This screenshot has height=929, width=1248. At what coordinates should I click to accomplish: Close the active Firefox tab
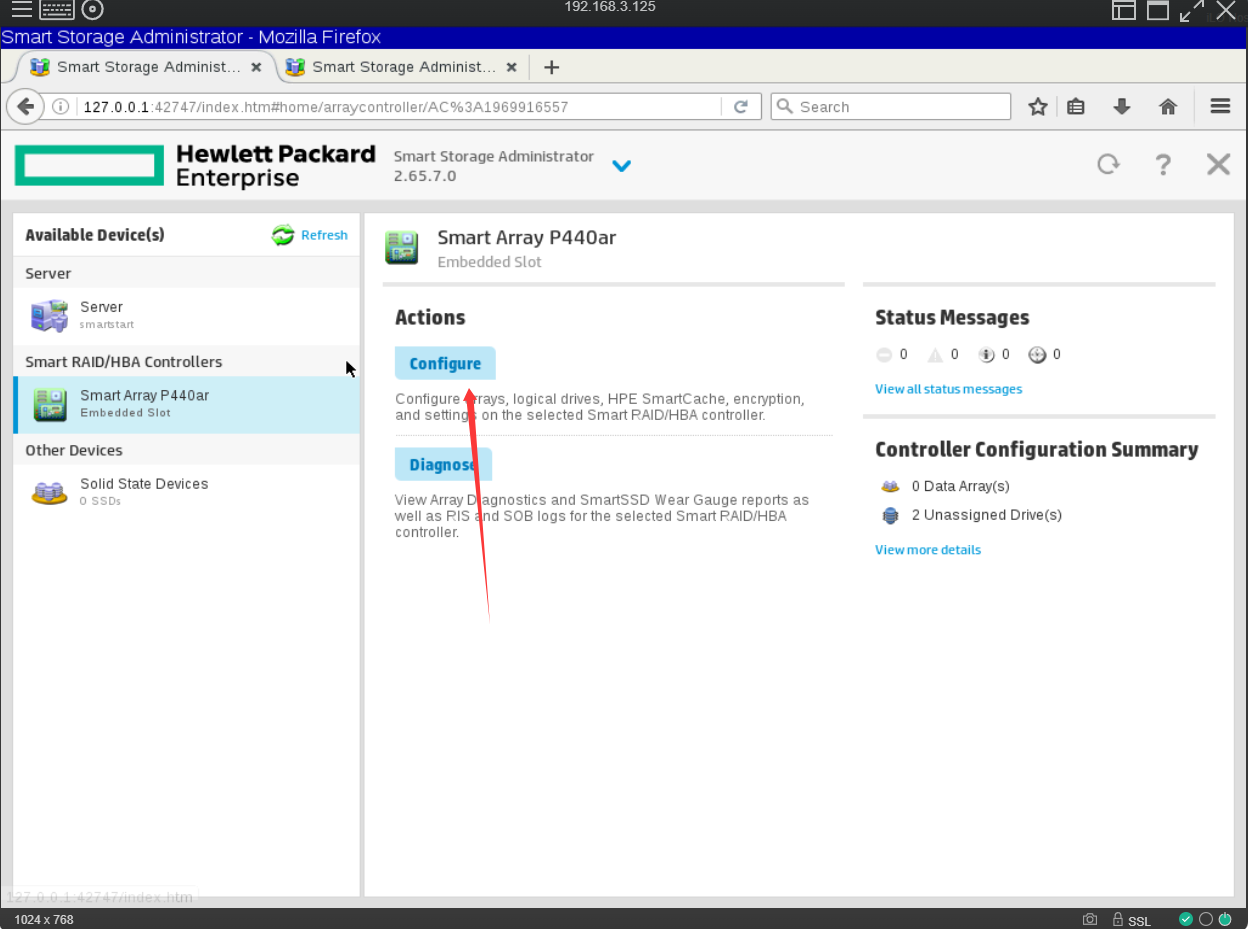pyautogui.click(x=256, y=67)
